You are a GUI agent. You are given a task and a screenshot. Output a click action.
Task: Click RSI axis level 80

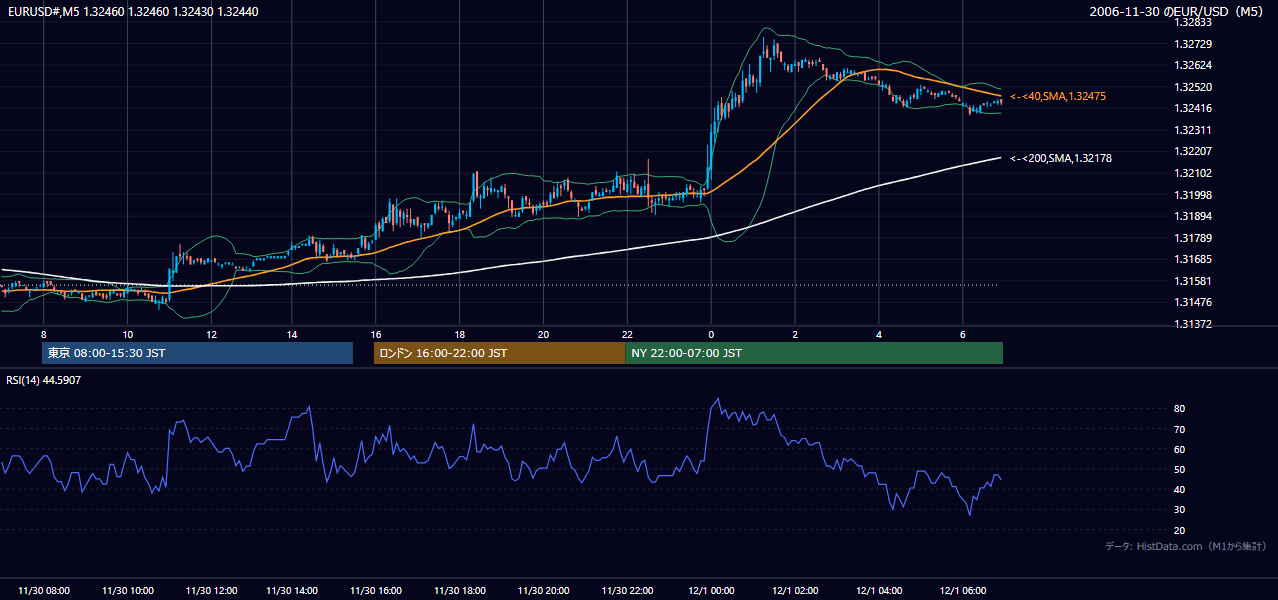point(1180,409)
